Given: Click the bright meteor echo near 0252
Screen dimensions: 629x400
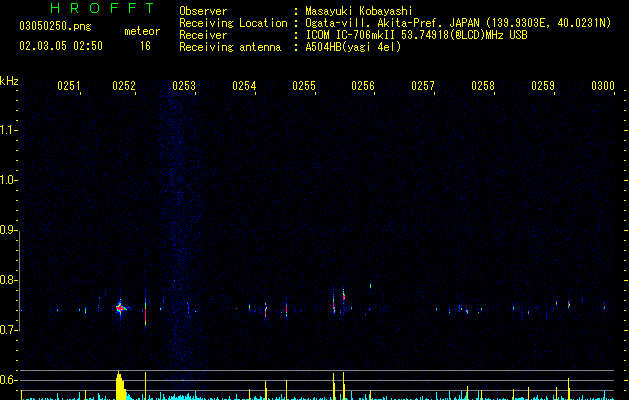Looking at the screenshot, I should (120, 308).
